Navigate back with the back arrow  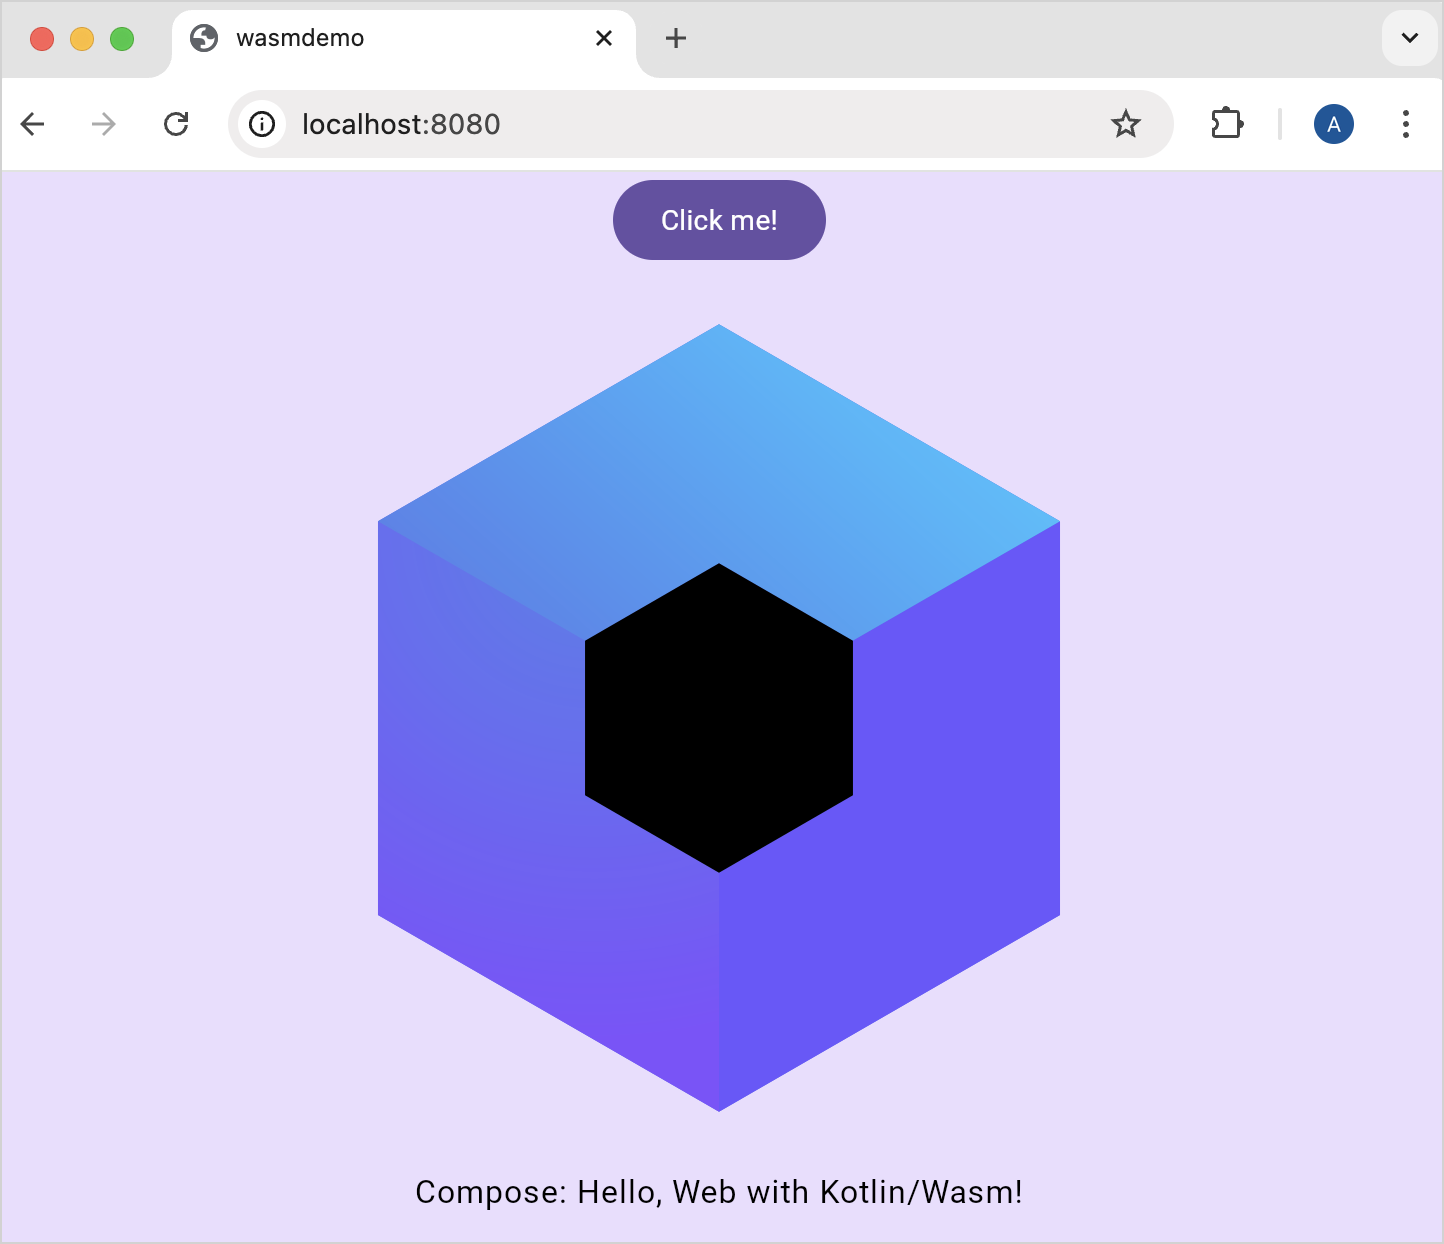33,124
